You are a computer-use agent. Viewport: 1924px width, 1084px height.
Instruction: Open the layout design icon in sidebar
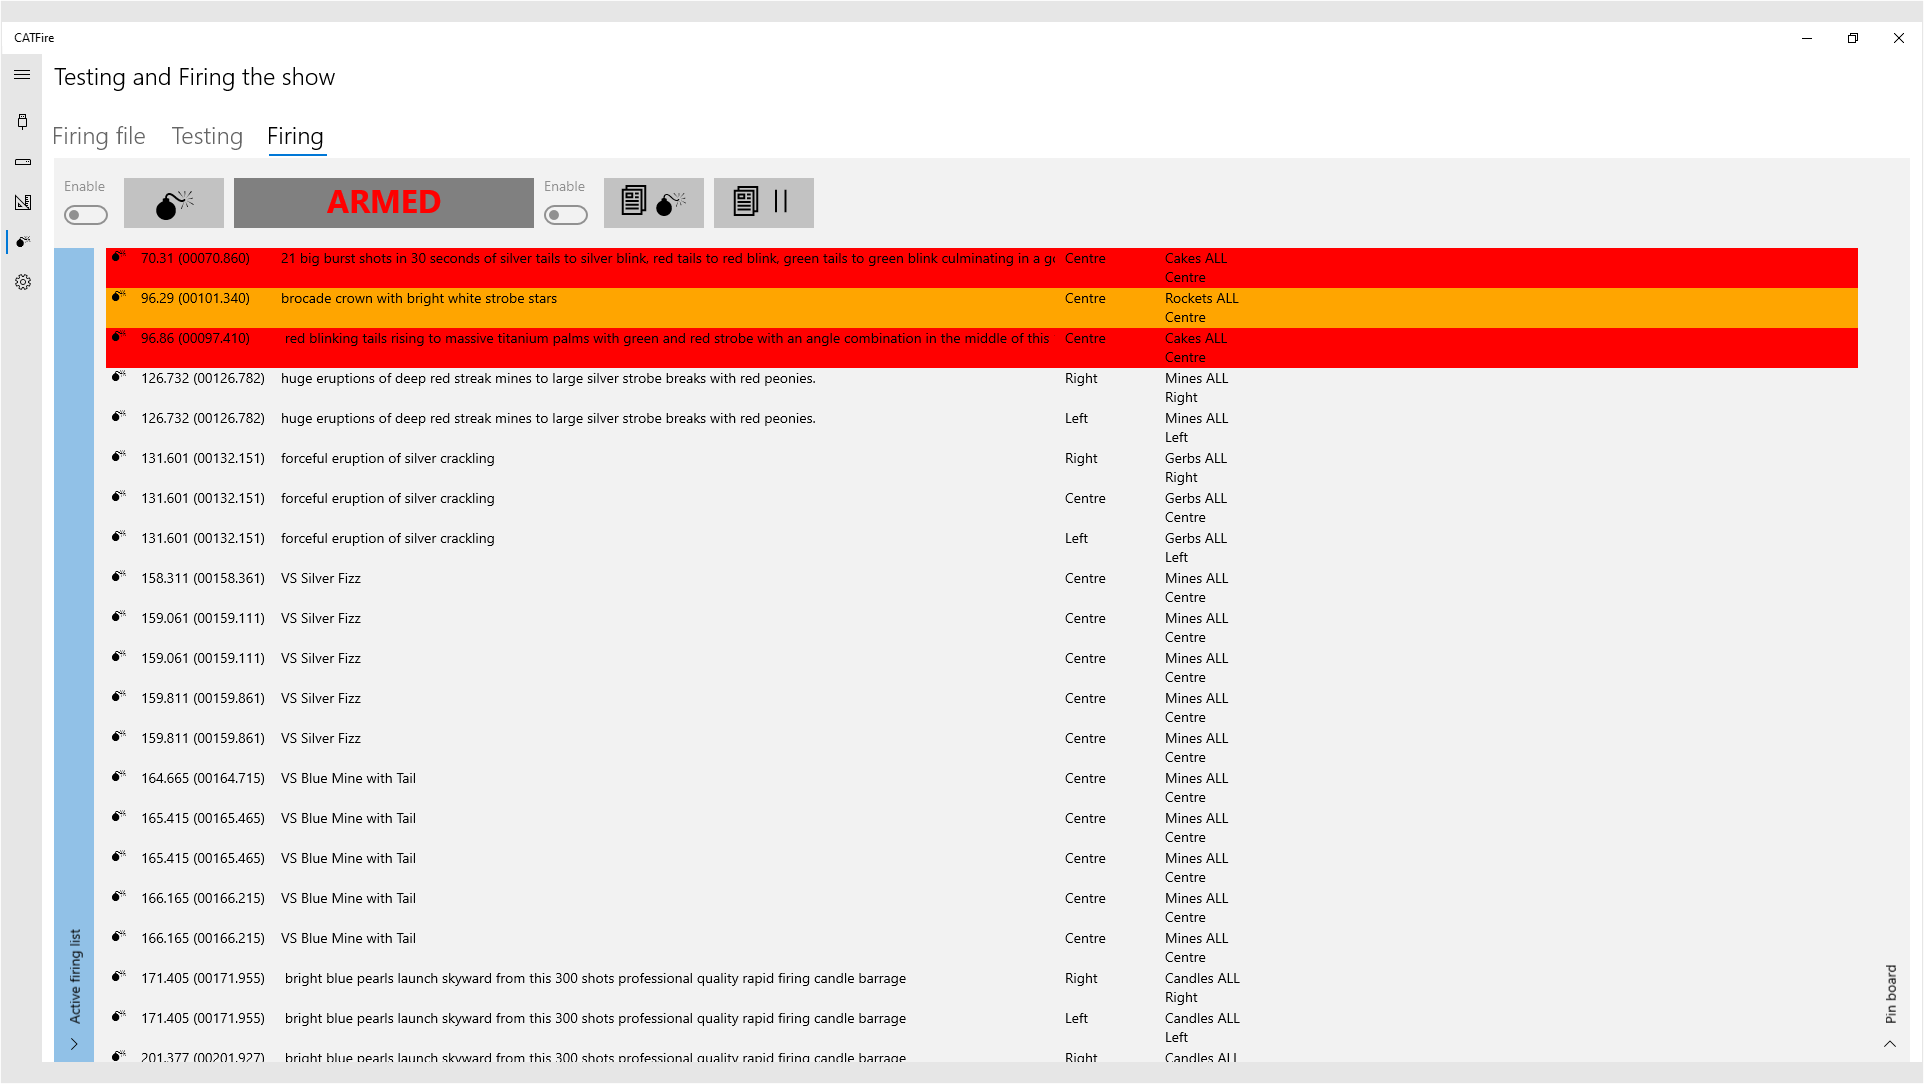pyautogui.click(x=22, y=202)
